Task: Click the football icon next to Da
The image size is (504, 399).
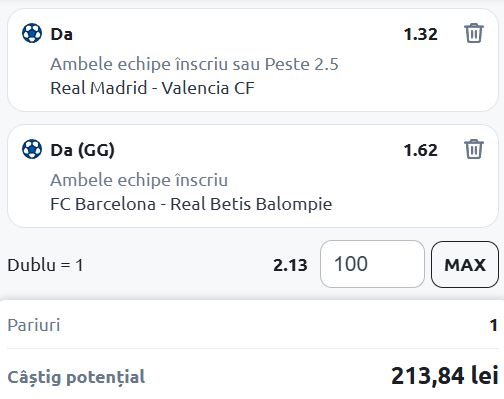Action: point(32,33)
